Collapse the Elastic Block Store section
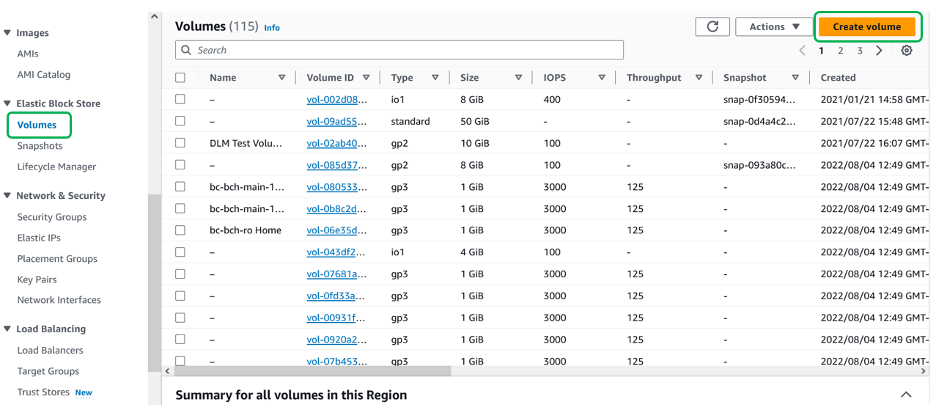The image size is (936, 414). point(7,103)
